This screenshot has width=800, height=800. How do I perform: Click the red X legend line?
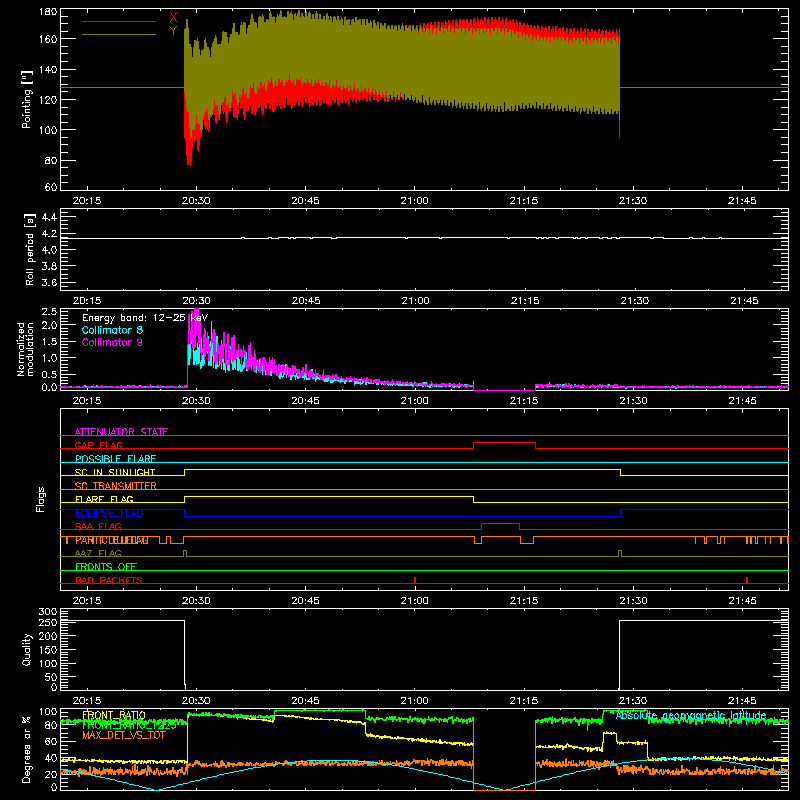click(119, 21)
